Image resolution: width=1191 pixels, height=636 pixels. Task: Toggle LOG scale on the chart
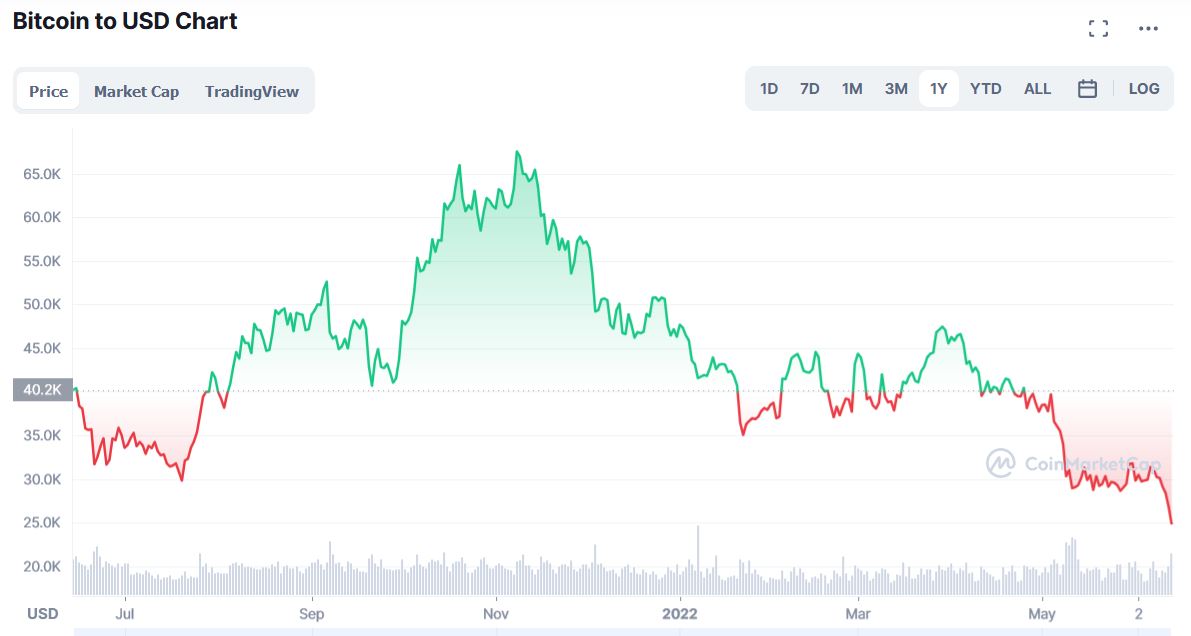[x=1143, y=89]
